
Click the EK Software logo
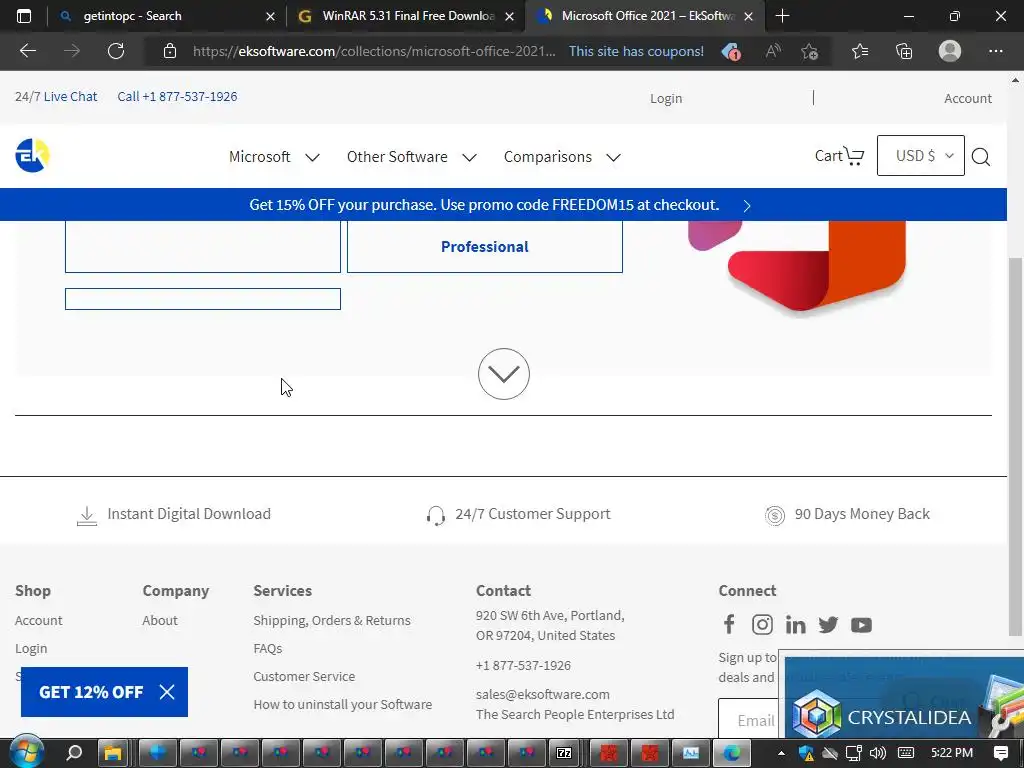point(32,155)
